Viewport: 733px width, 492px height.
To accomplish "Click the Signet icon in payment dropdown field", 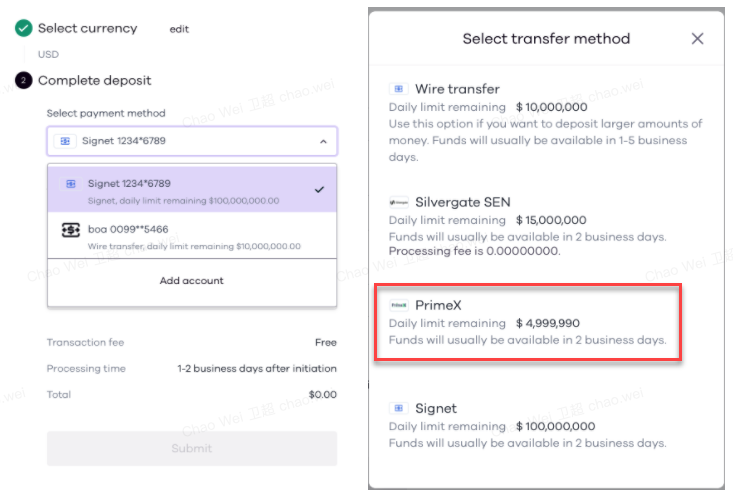I will coord(65,141).
